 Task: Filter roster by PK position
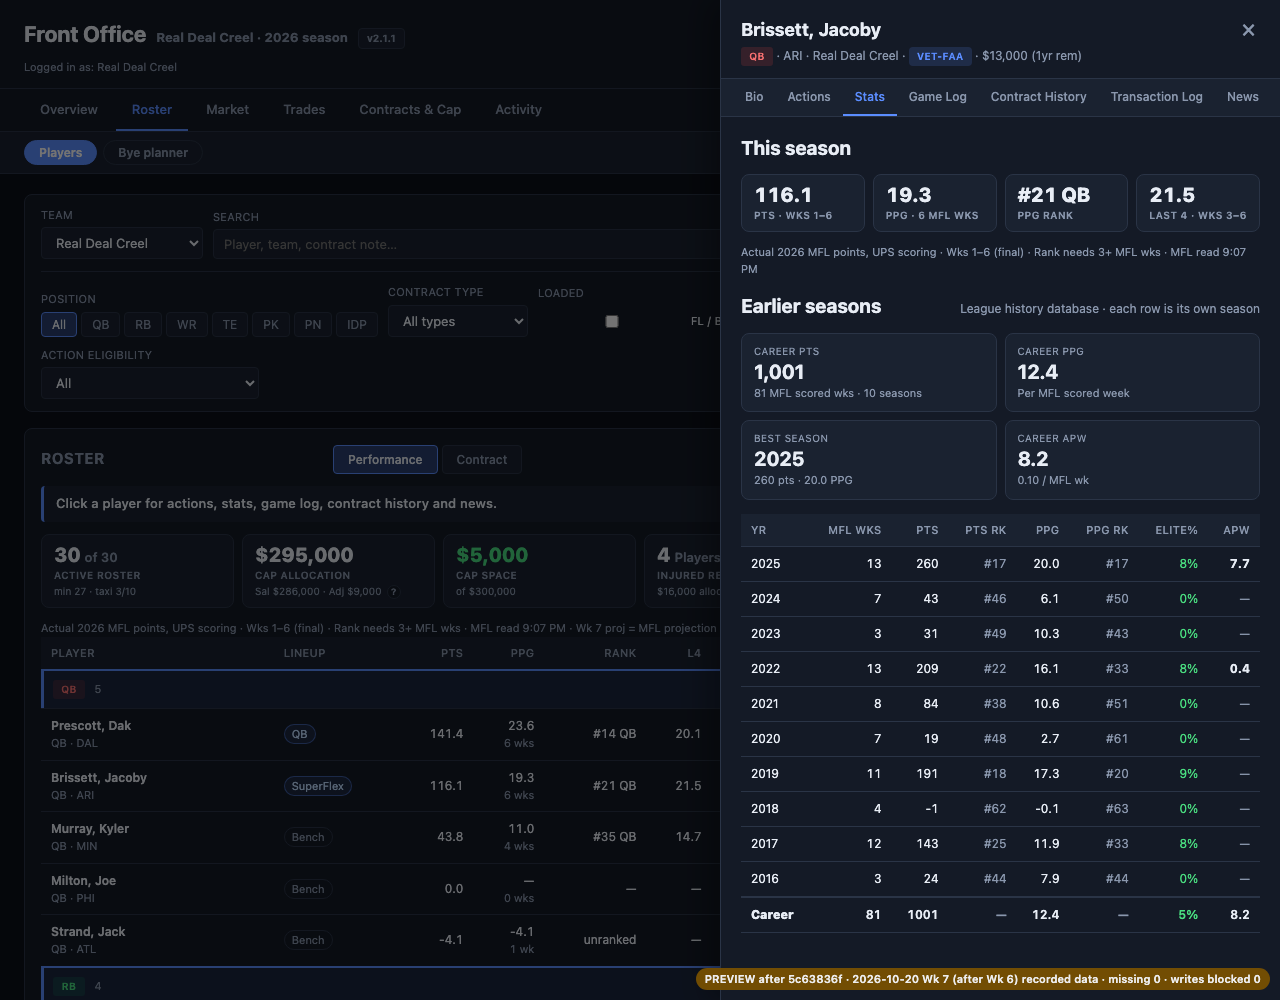point(271,325)
